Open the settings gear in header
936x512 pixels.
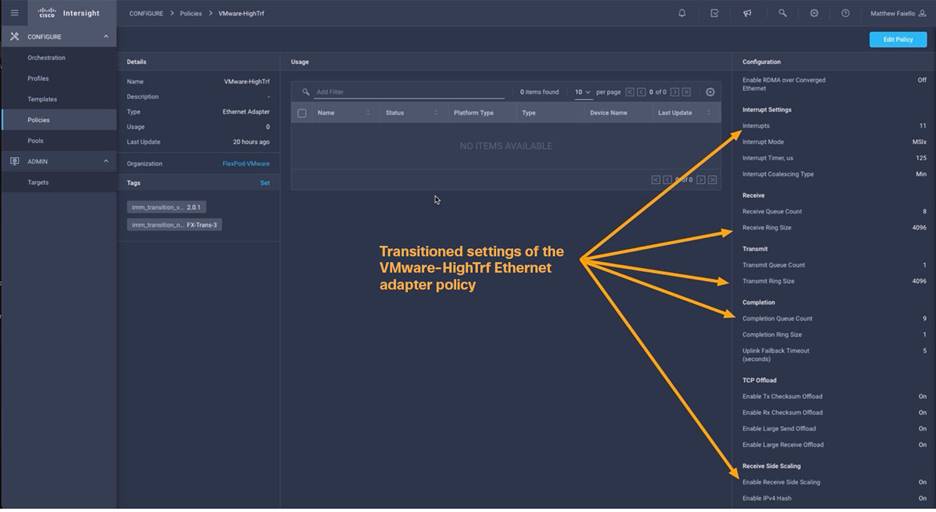point(814,13)
